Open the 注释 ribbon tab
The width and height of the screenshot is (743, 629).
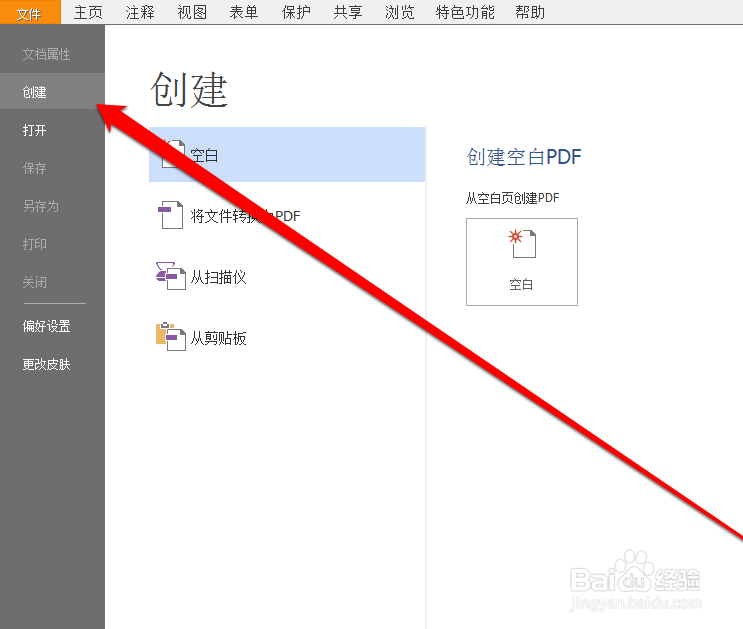(140, 12)
